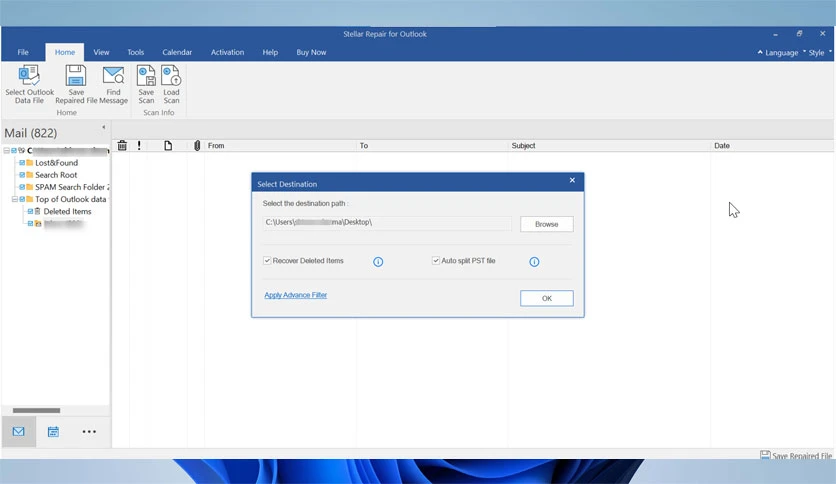This screenshot has height=484, width=836.
Task: Open the Apply Advance Filter link
Action: click(x=295, y=295)
